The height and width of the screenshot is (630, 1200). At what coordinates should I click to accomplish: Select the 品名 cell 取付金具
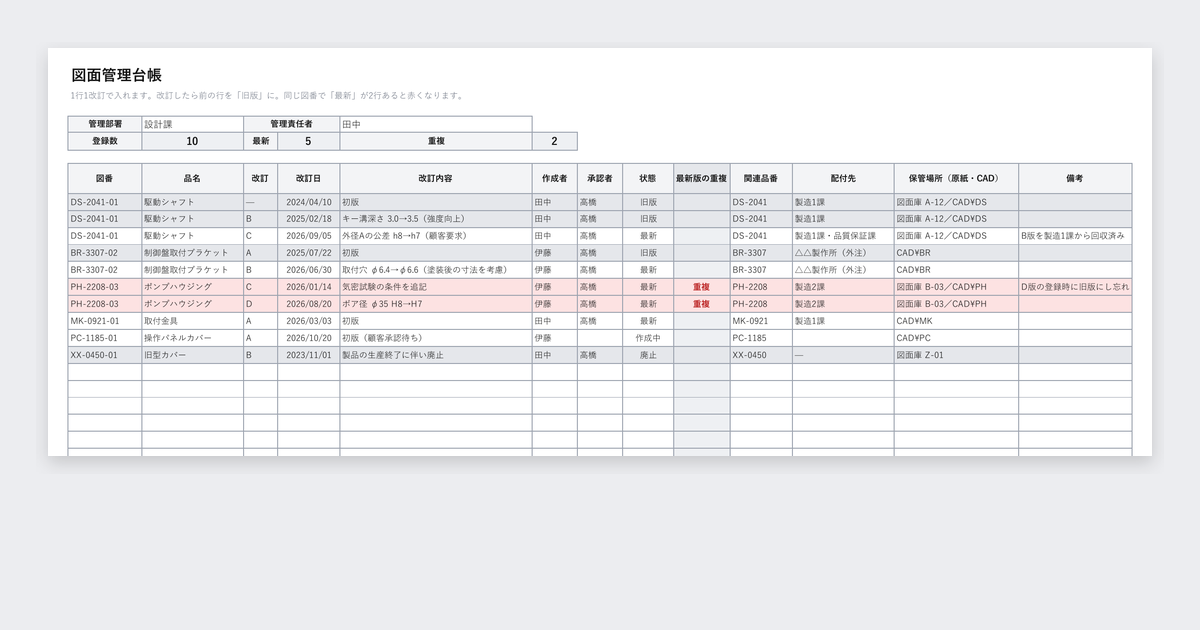tap(192, 321)
